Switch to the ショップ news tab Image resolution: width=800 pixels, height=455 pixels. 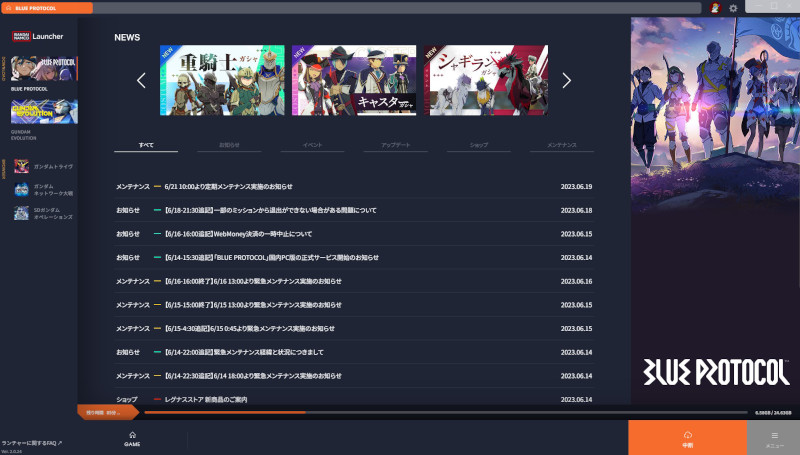click(x=479, y=145)
